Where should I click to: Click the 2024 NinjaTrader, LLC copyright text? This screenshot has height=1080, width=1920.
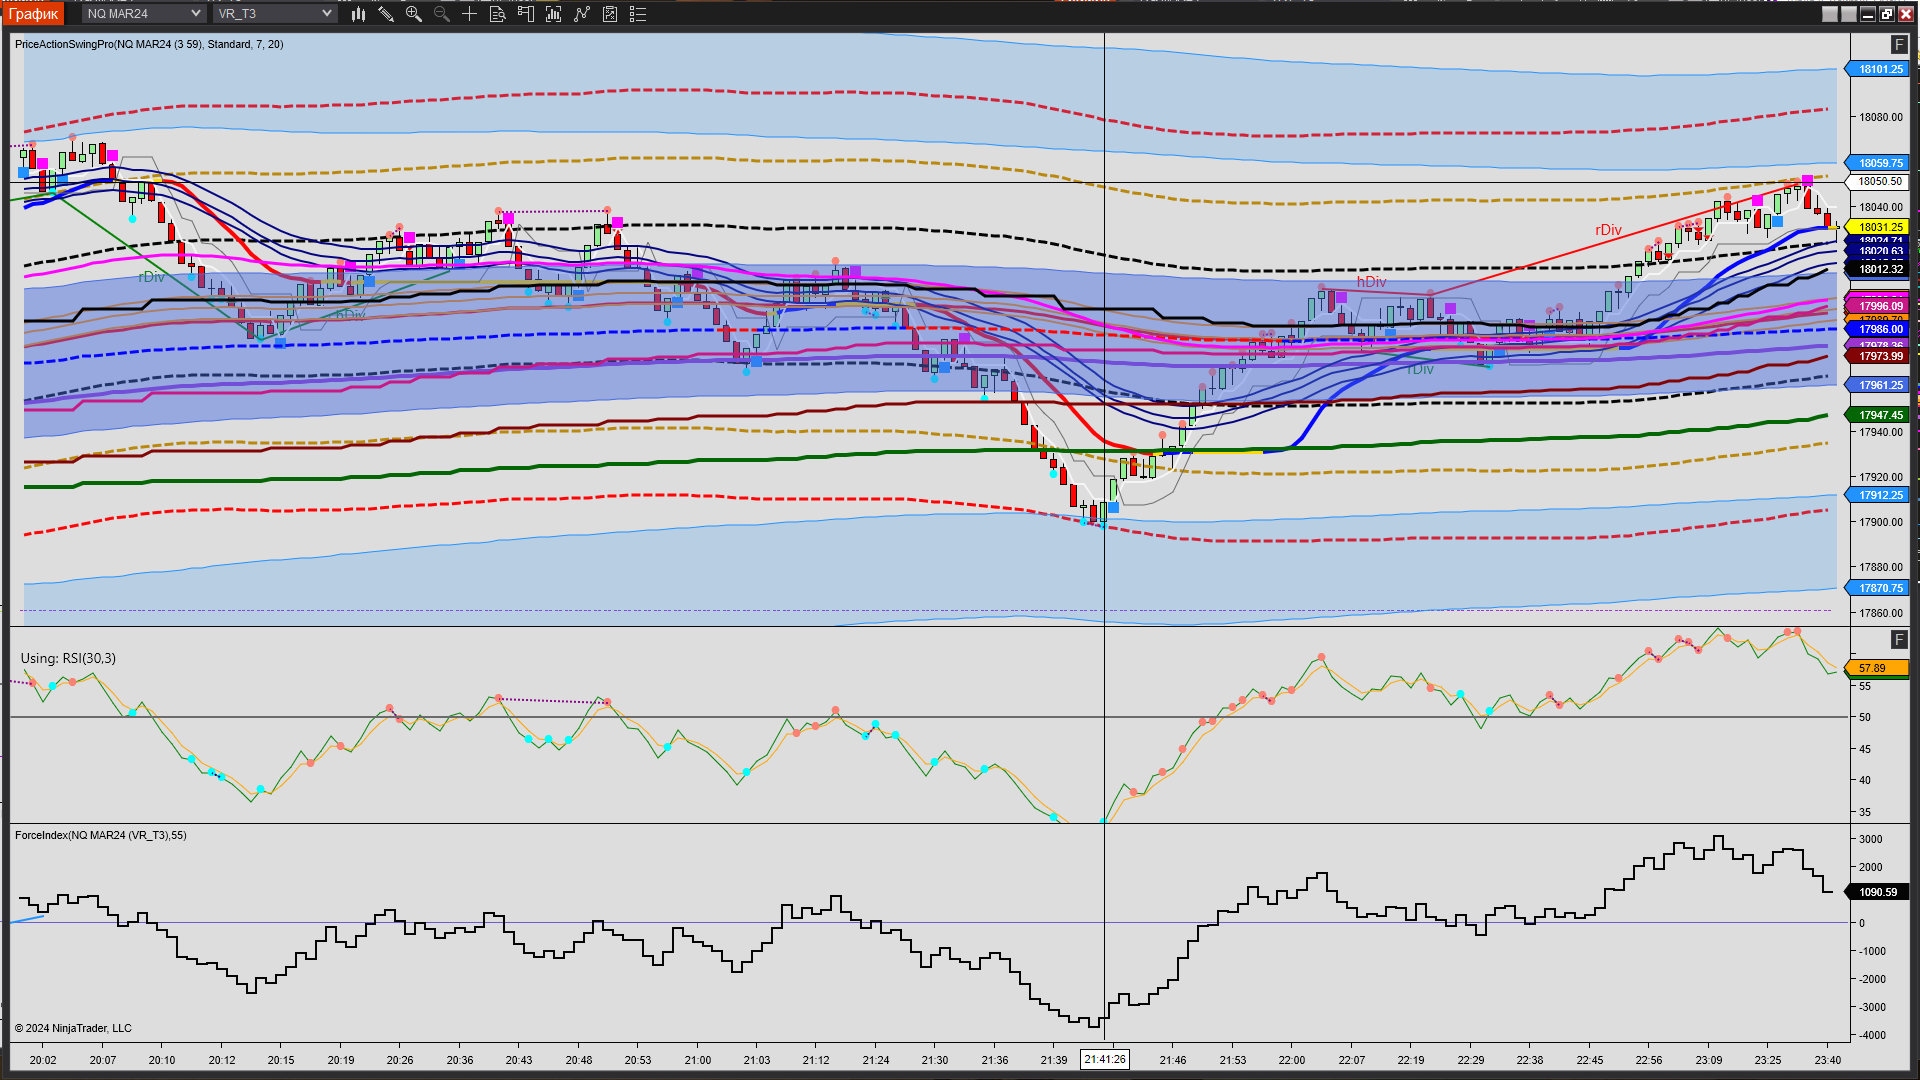(x=73, y=1028)
